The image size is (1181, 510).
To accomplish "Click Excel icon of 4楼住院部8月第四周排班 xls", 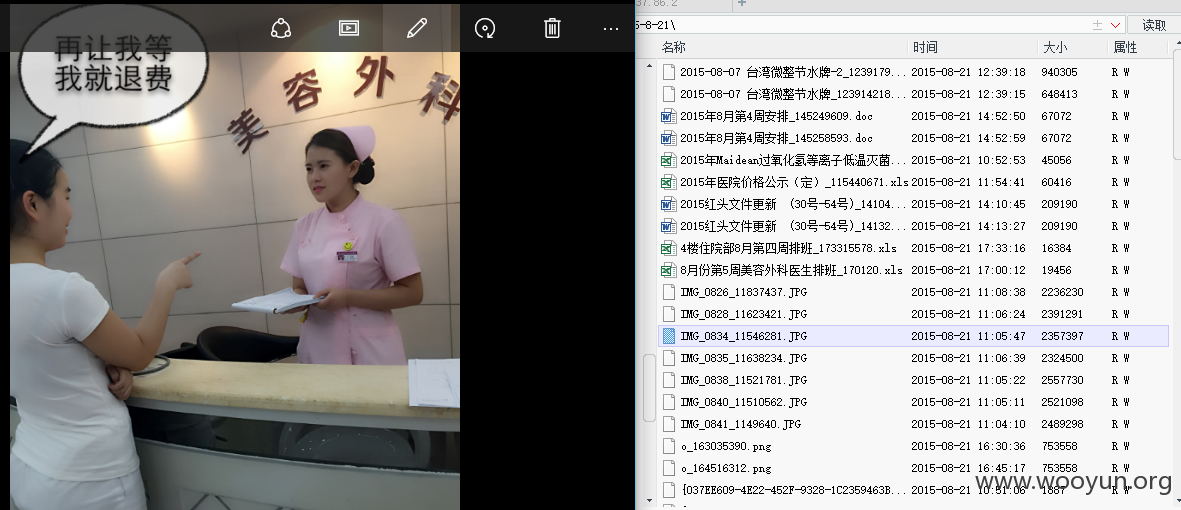I will 668,248.
